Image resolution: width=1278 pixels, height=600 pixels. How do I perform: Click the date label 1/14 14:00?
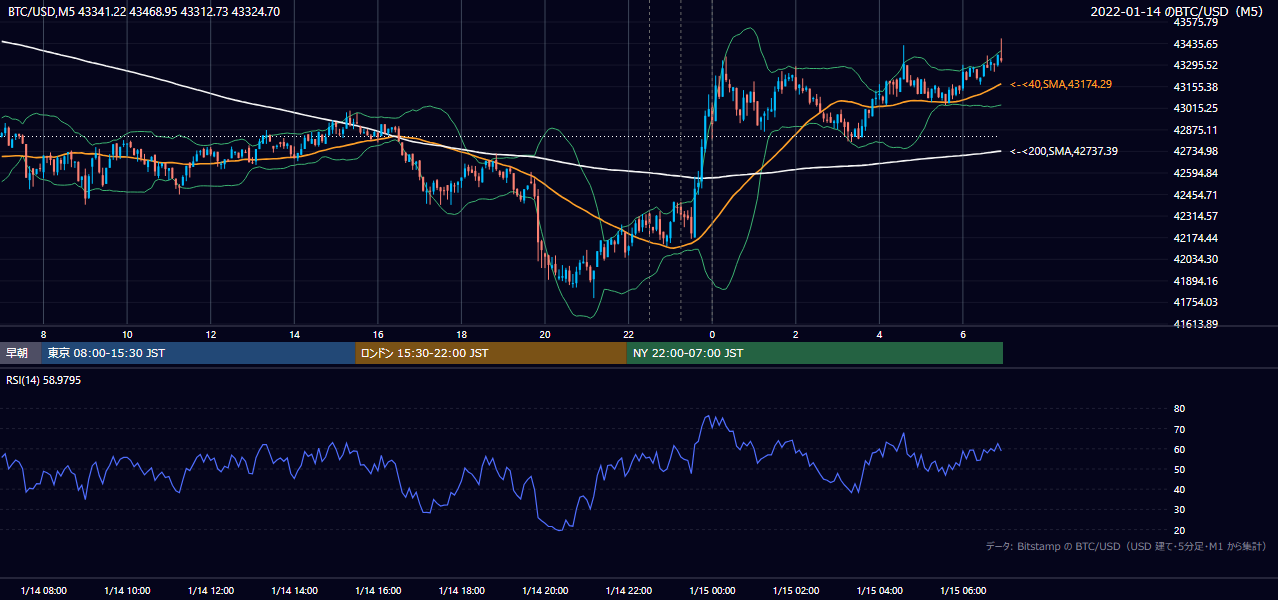[294, 590]
